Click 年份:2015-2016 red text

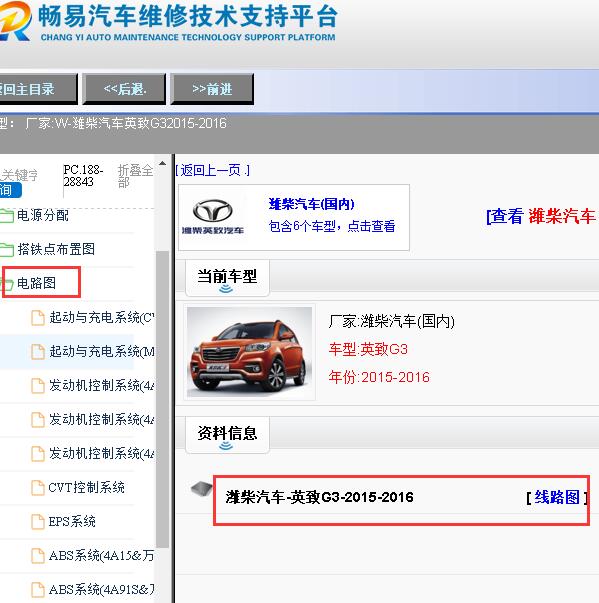pyautogui.click(x=379, y=377)
